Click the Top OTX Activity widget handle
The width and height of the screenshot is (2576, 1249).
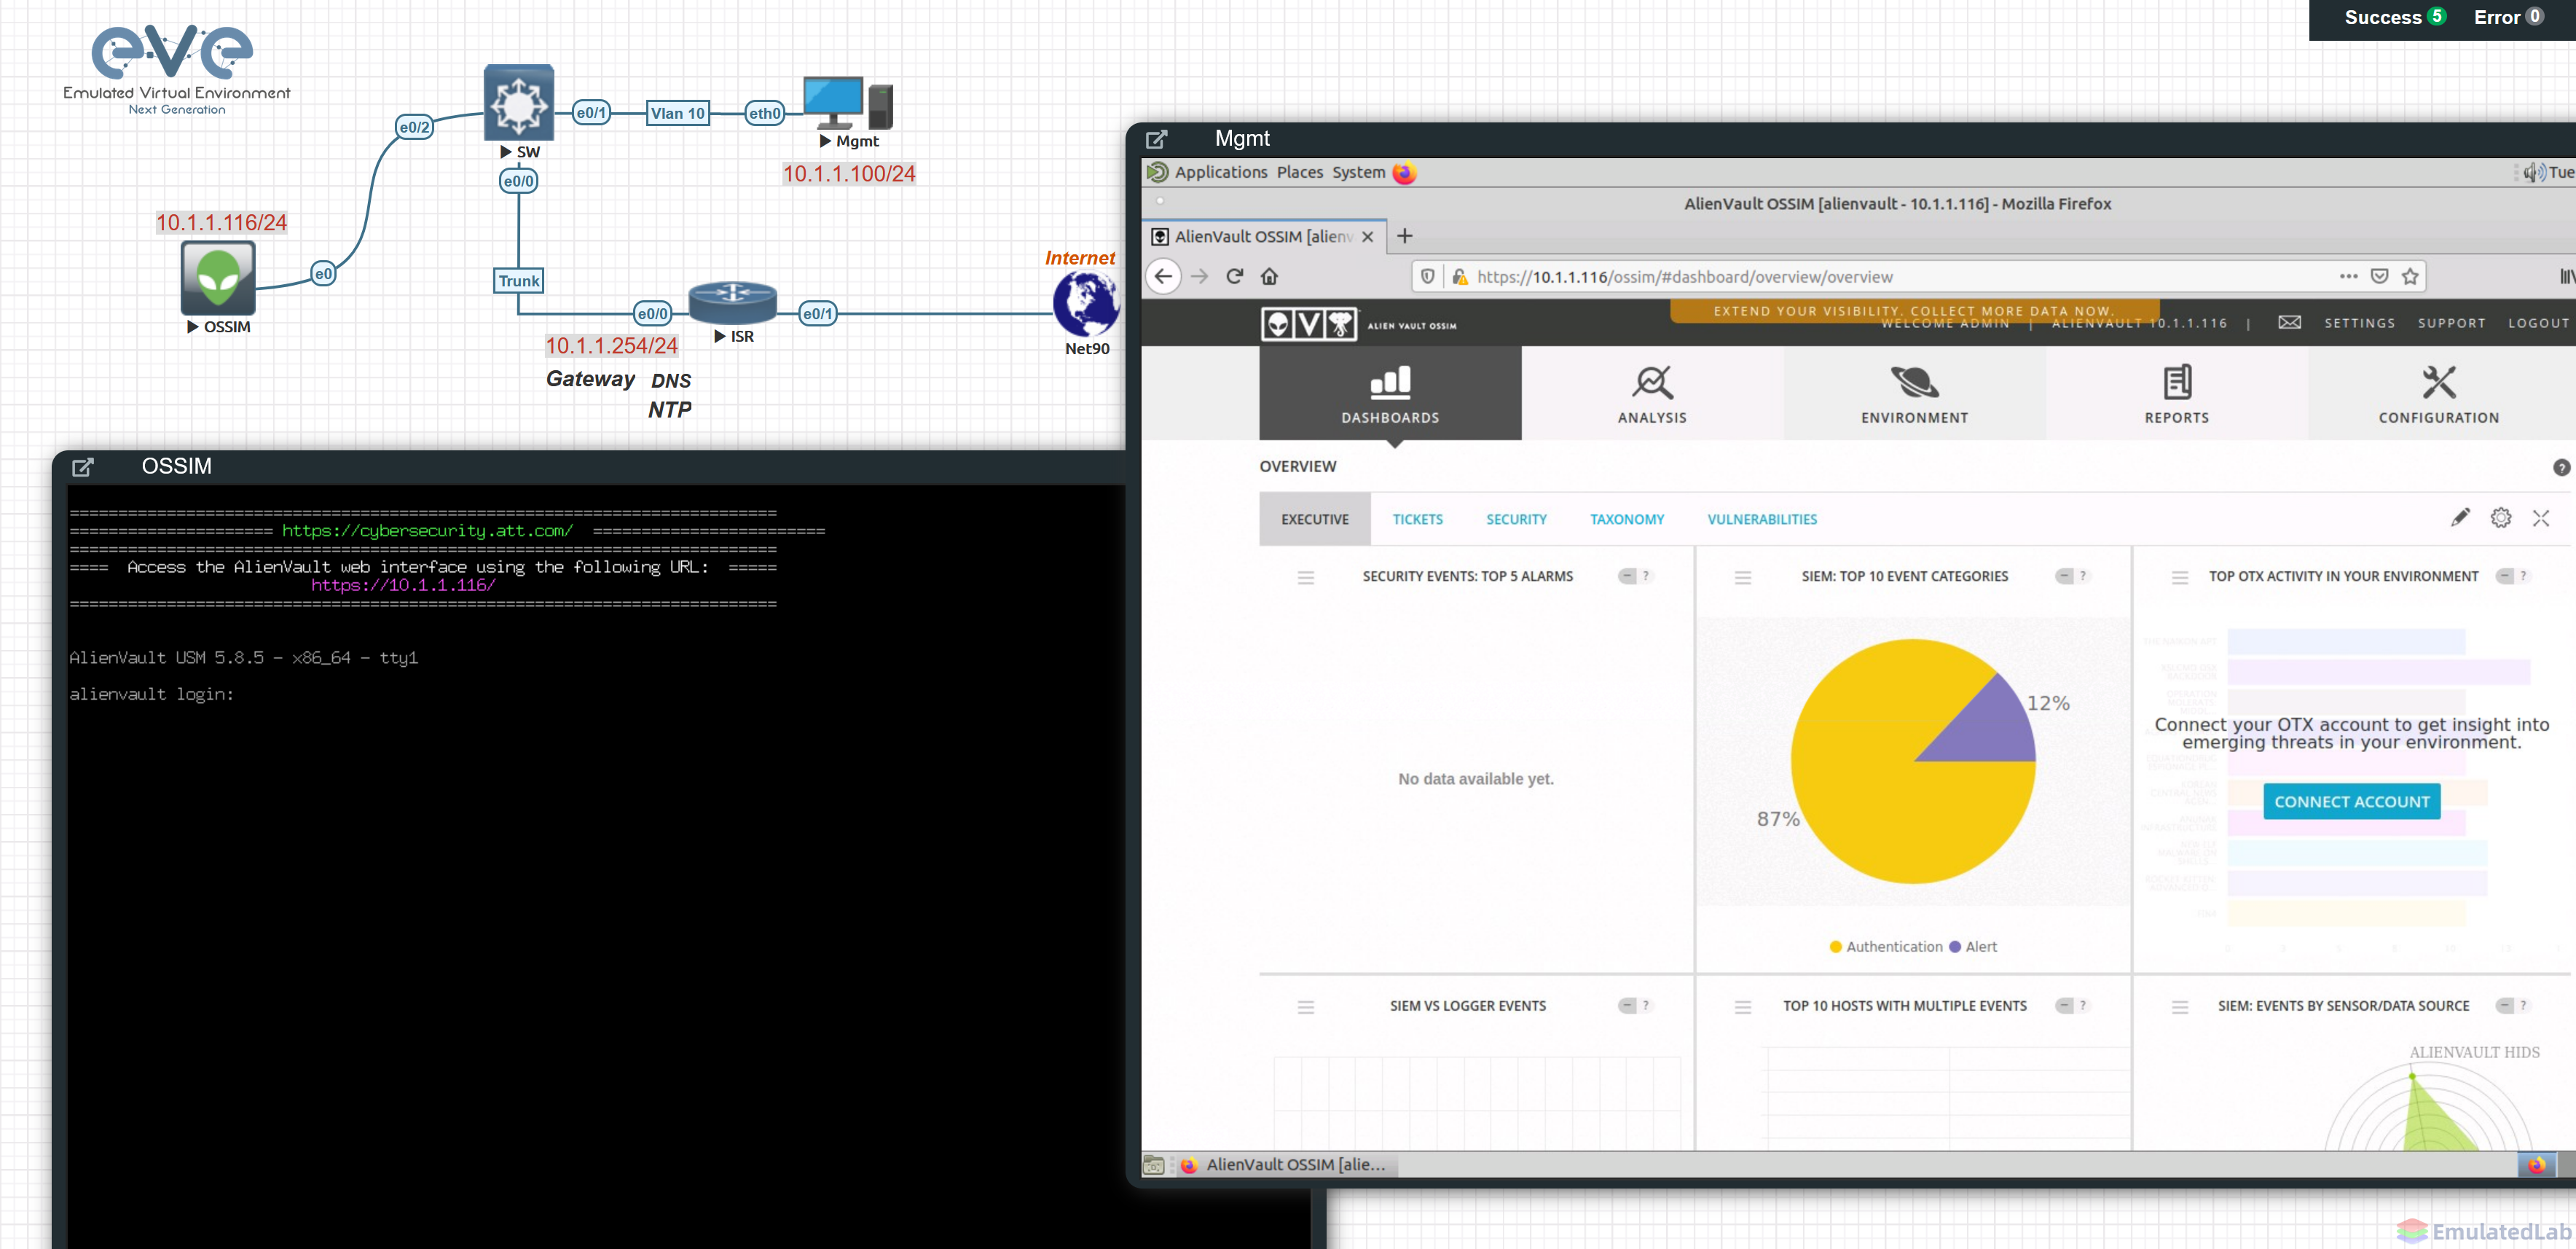point(2180,578)
